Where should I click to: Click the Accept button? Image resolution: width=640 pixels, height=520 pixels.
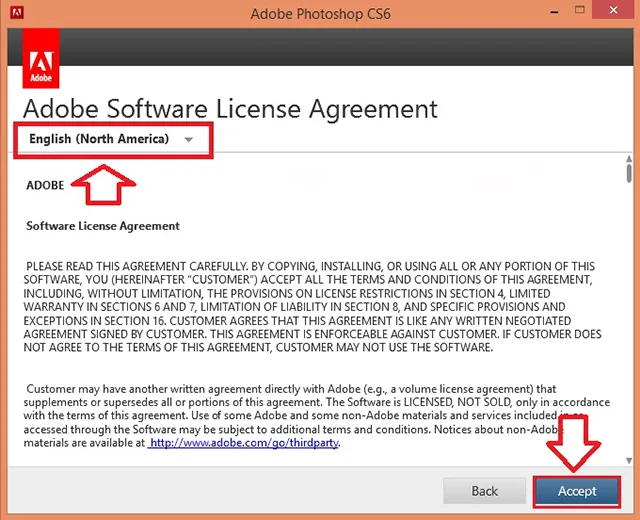coord(577,491)
